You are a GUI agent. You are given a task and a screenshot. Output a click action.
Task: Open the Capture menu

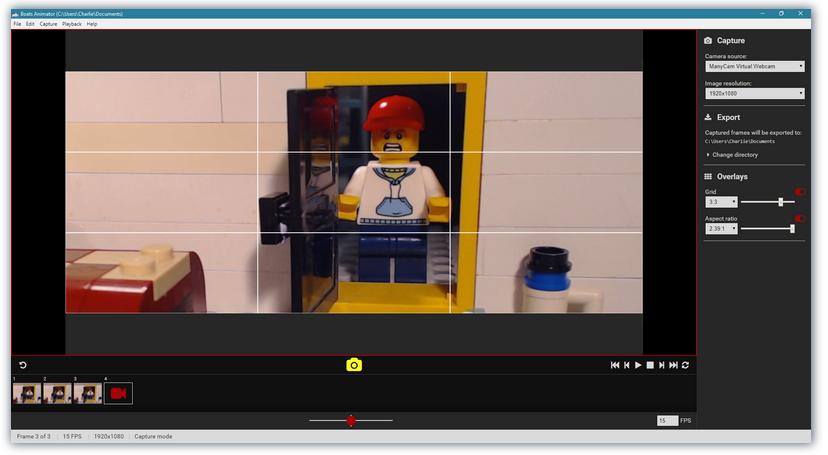pos(48,24)
